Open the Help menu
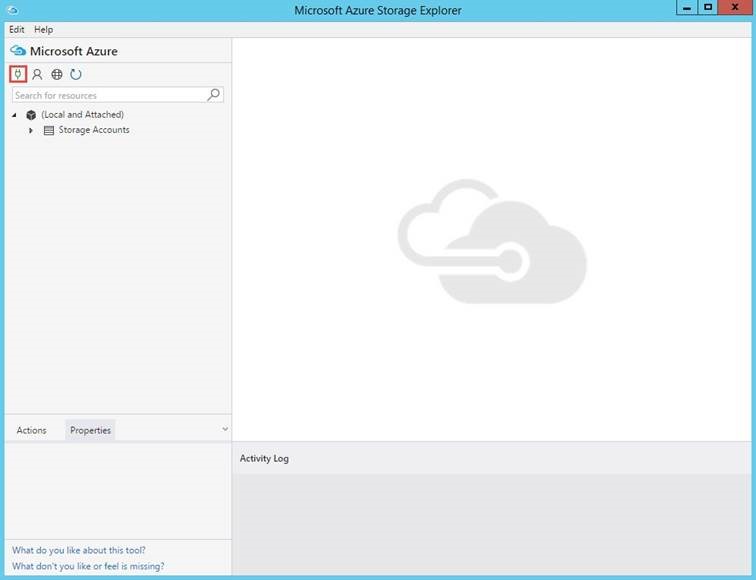 tap(43, 29)
